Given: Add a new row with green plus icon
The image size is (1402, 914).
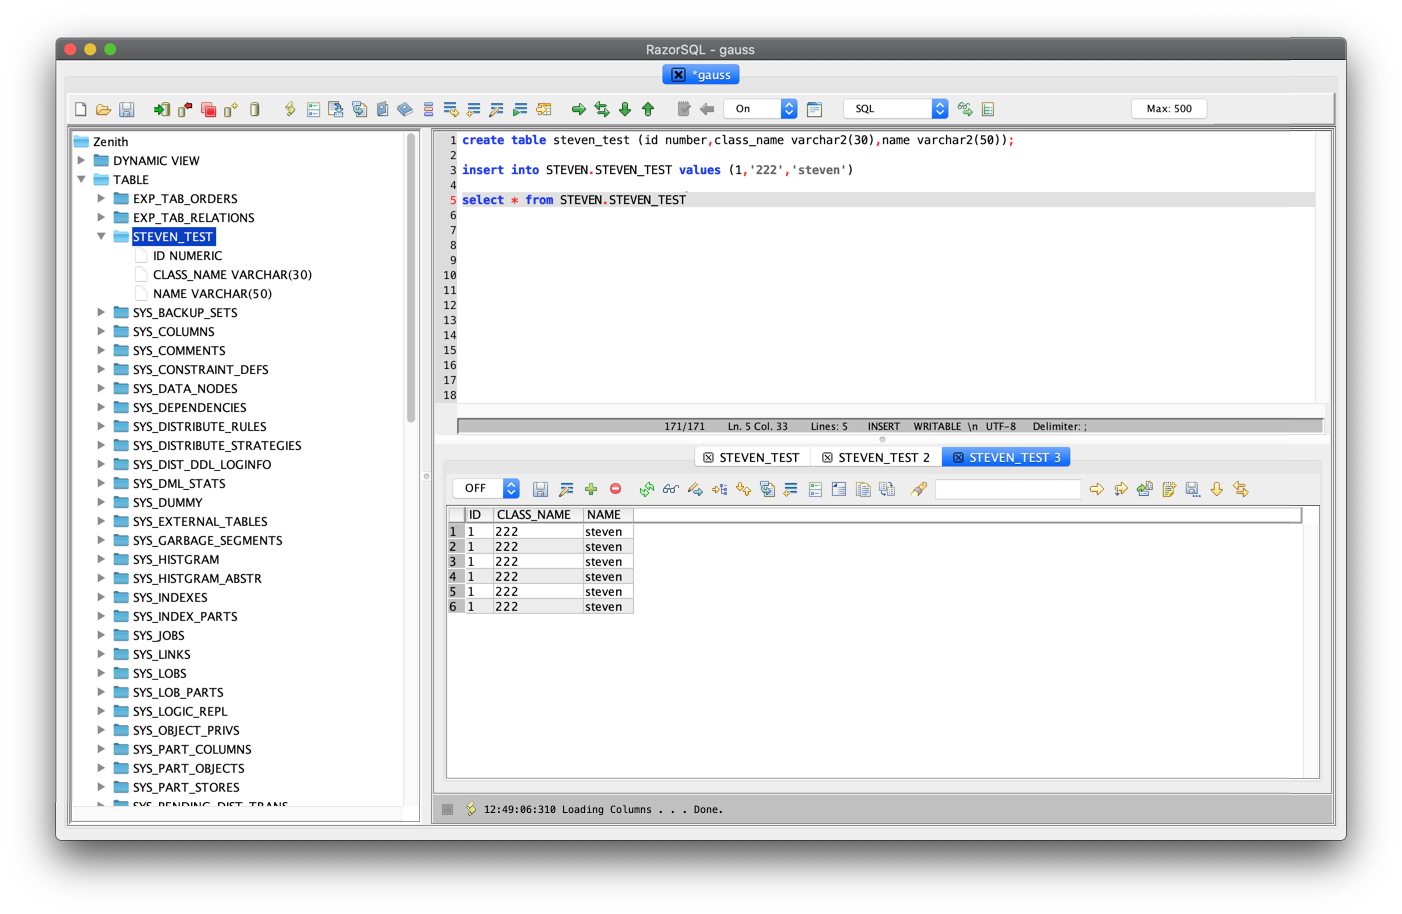Looking at the screenshot, I should click(x=591, y=489).
